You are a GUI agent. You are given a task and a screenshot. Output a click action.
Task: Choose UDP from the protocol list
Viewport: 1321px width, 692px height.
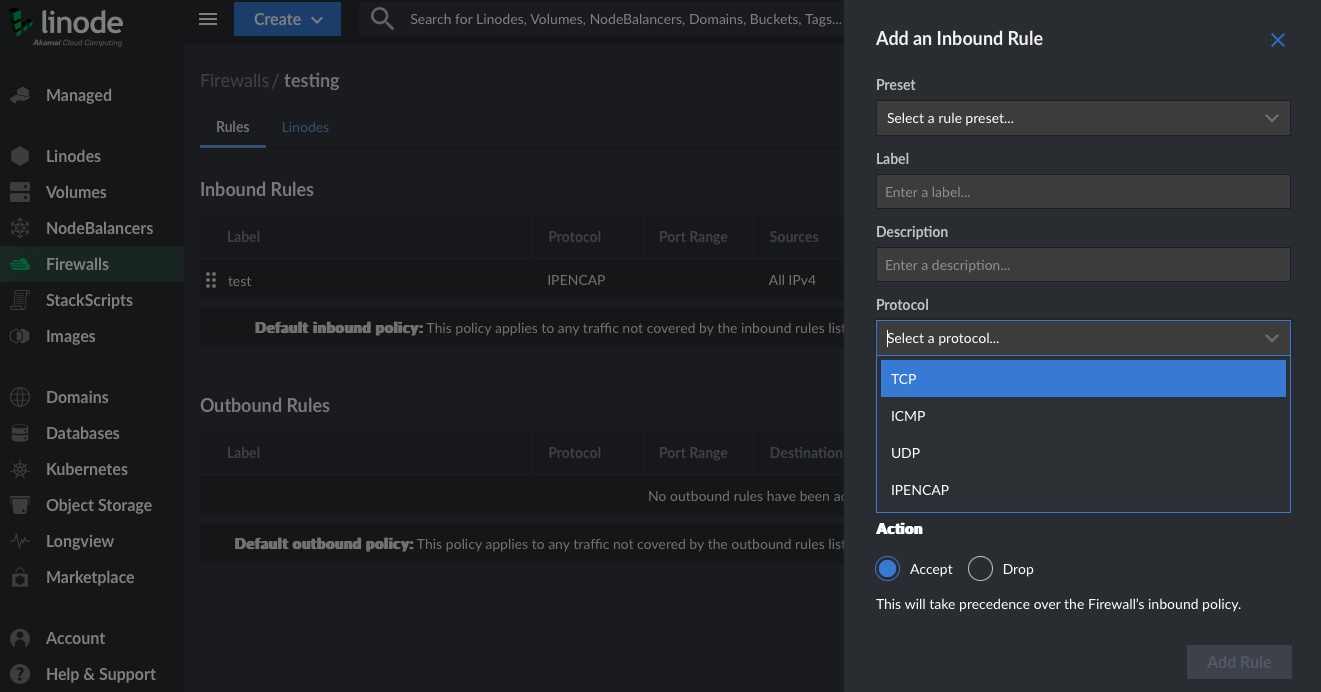coord(1083,453)
